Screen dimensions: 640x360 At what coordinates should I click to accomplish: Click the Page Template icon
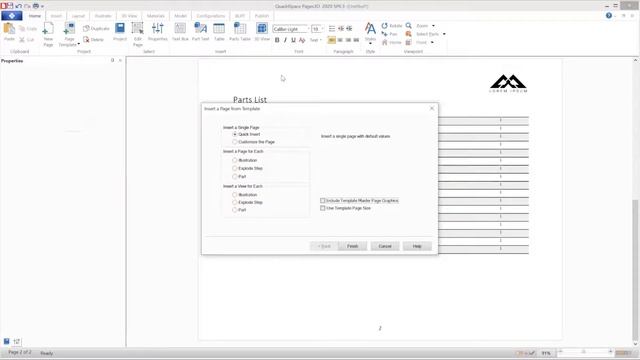click(69, 29)
